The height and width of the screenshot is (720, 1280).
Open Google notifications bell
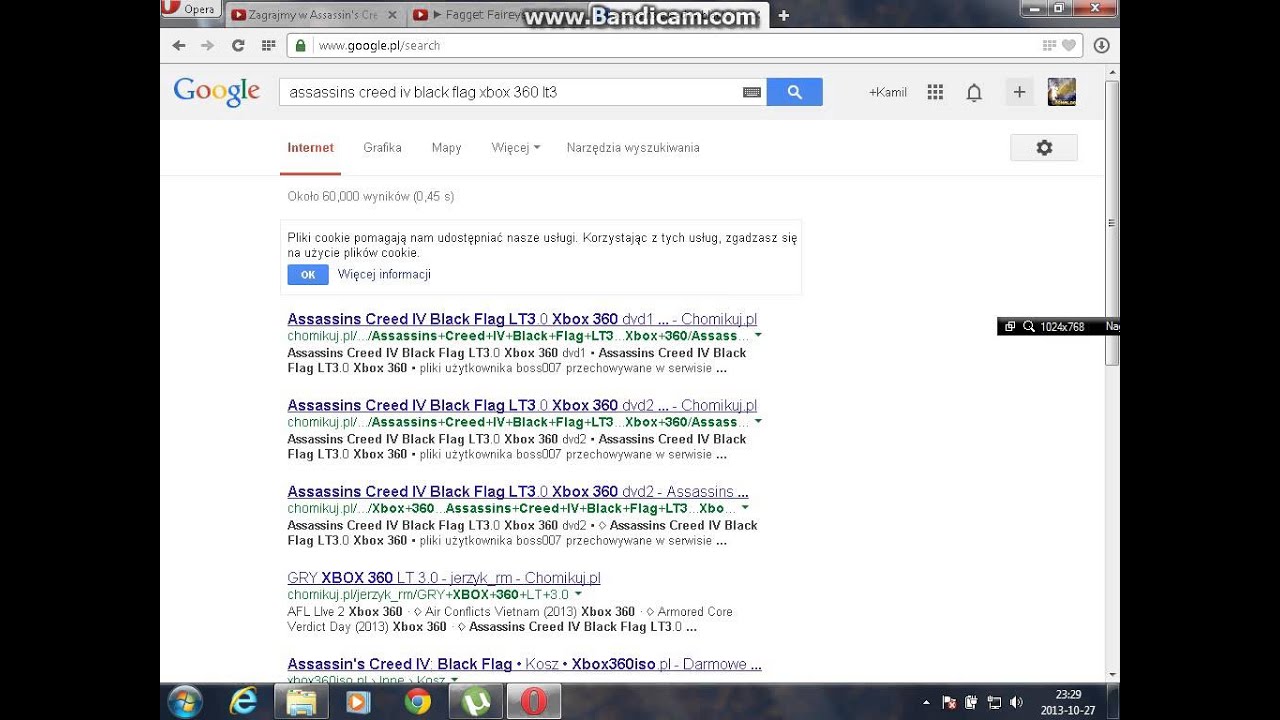tap(974, 92)
